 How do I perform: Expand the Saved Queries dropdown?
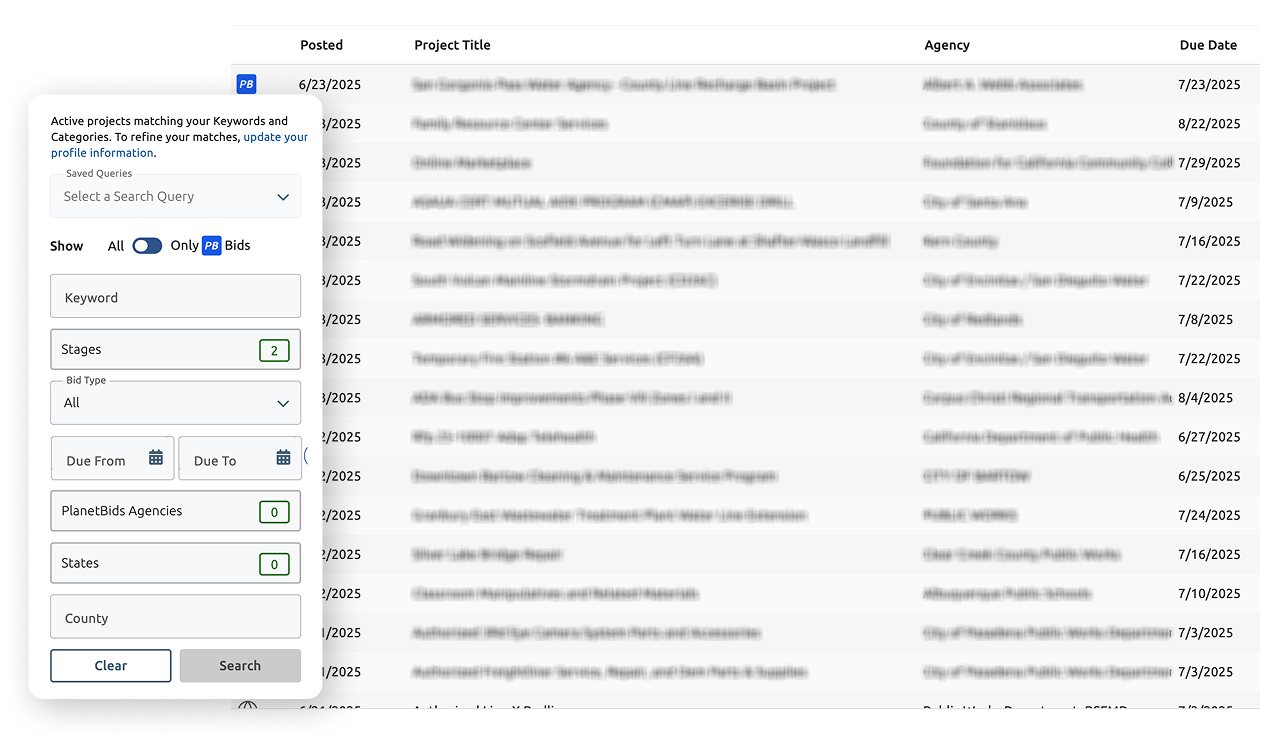coord(175,196)
